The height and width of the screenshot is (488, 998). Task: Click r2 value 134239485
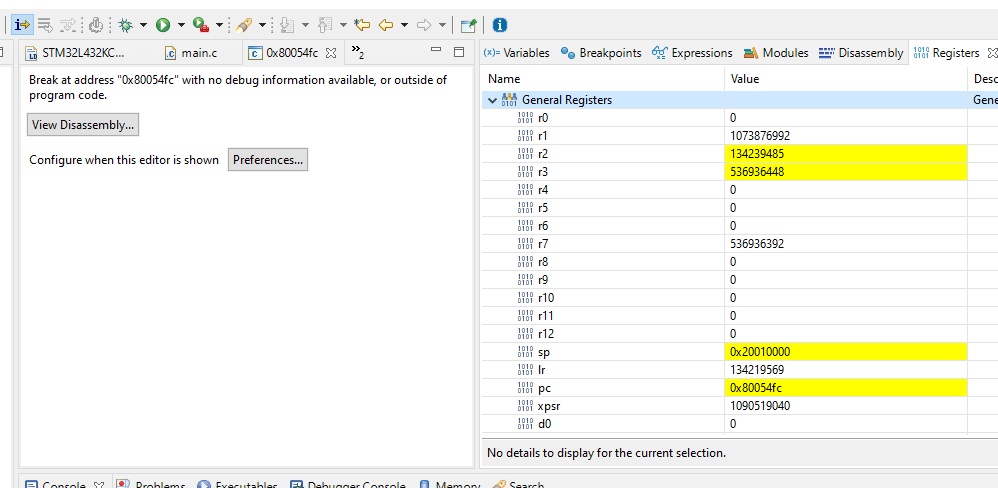pyautogui.click(x=757, y=154)
